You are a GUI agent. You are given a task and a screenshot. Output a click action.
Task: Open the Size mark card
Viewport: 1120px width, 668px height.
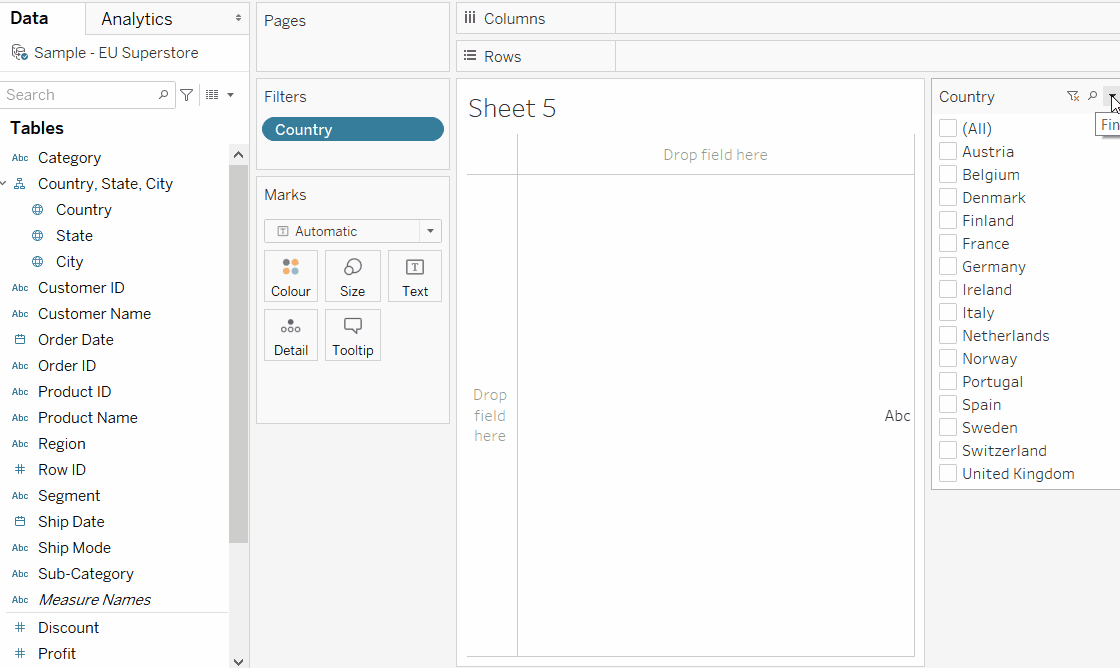point(352,276)
